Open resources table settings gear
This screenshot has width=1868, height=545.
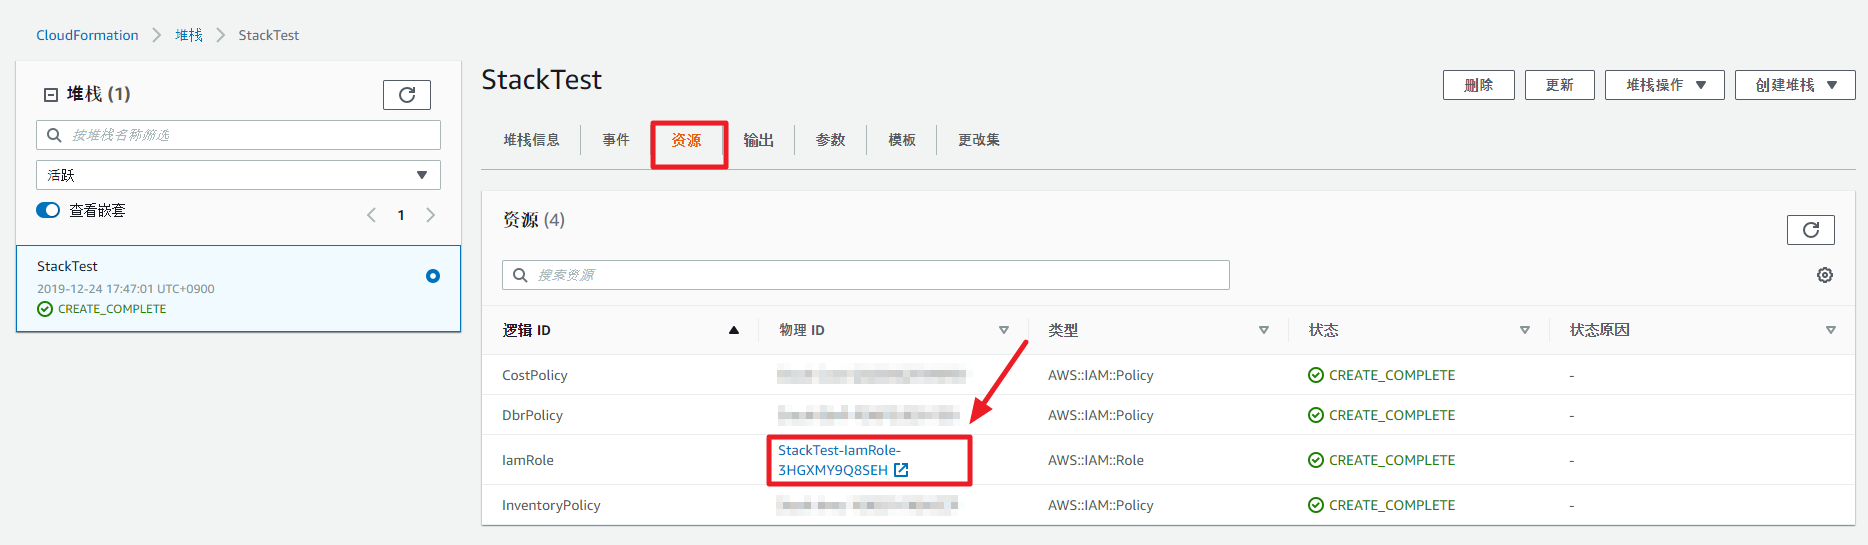coord(1824,275)
